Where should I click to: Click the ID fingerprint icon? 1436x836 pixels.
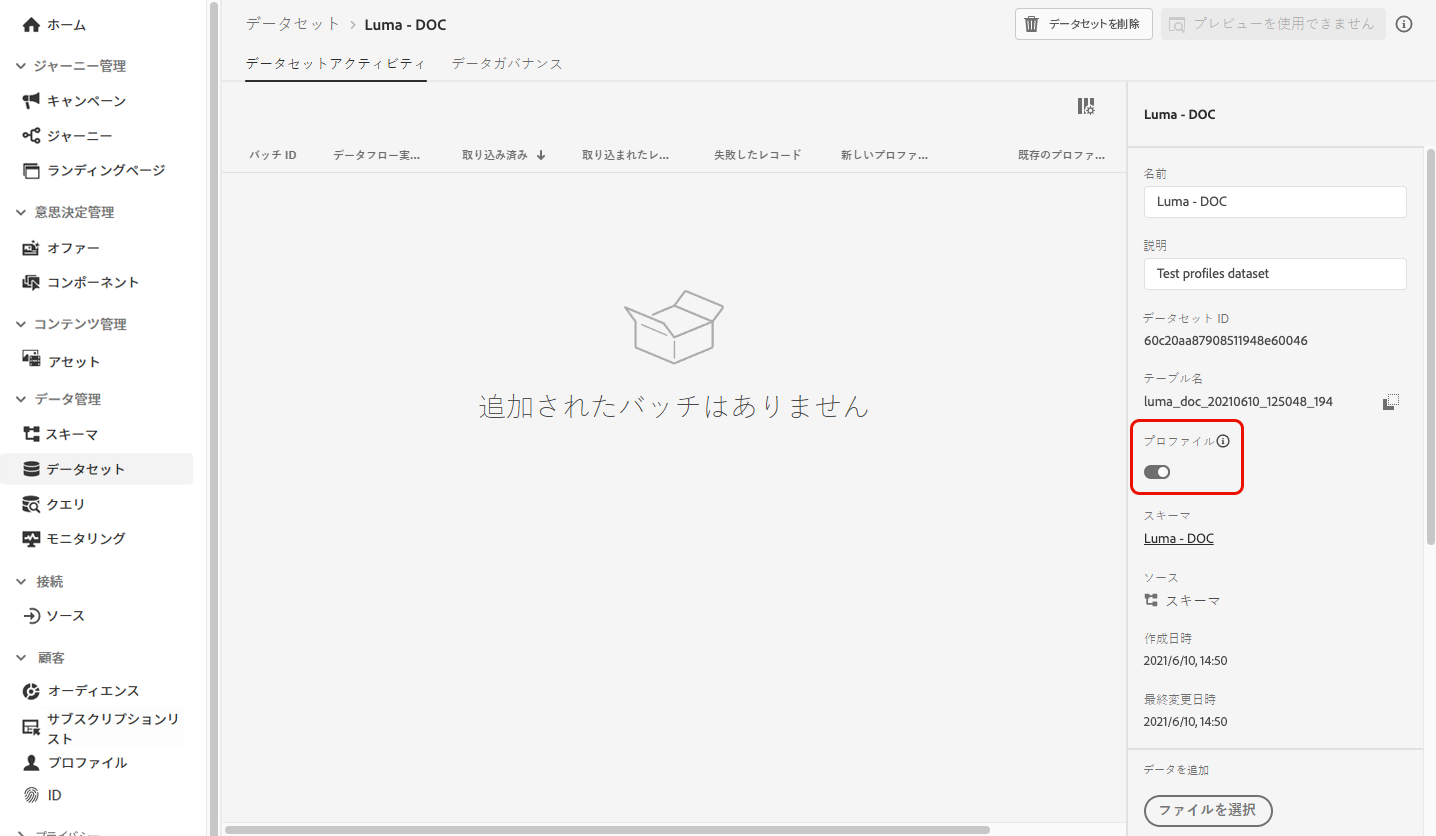coord(31,796)
